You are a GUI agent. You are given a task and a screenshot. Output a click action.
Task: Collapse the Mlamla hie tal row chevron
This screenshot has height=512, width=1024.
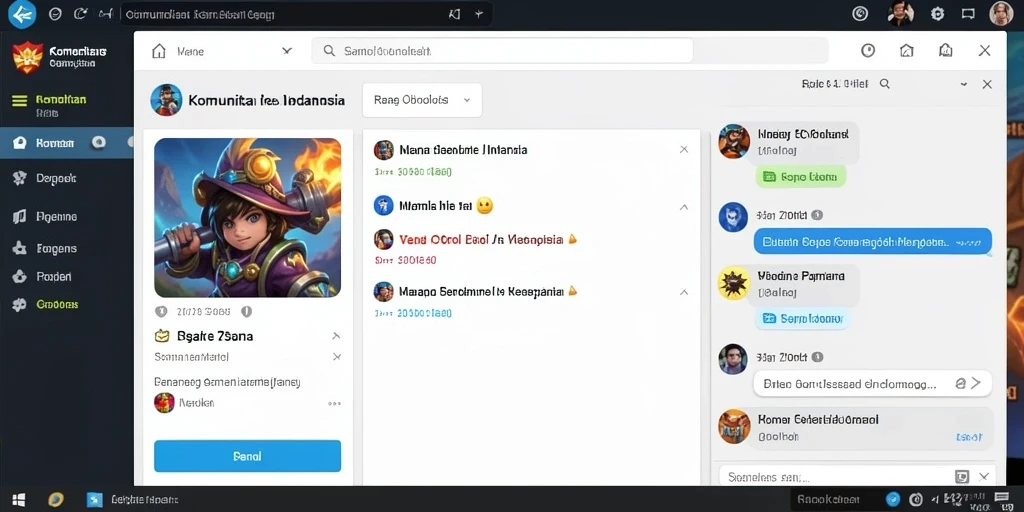pos(684,207)
